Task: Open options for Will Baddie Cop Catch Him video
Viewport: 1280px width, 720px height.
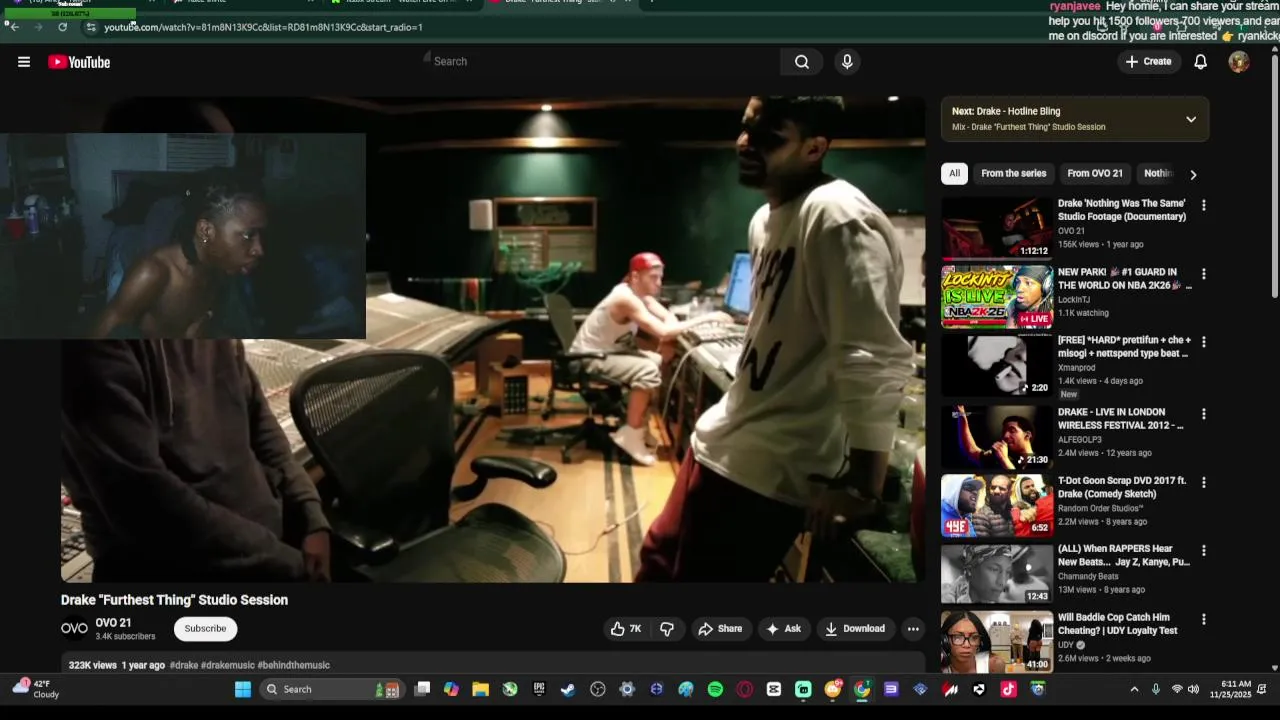Action: coord(1204,619)
